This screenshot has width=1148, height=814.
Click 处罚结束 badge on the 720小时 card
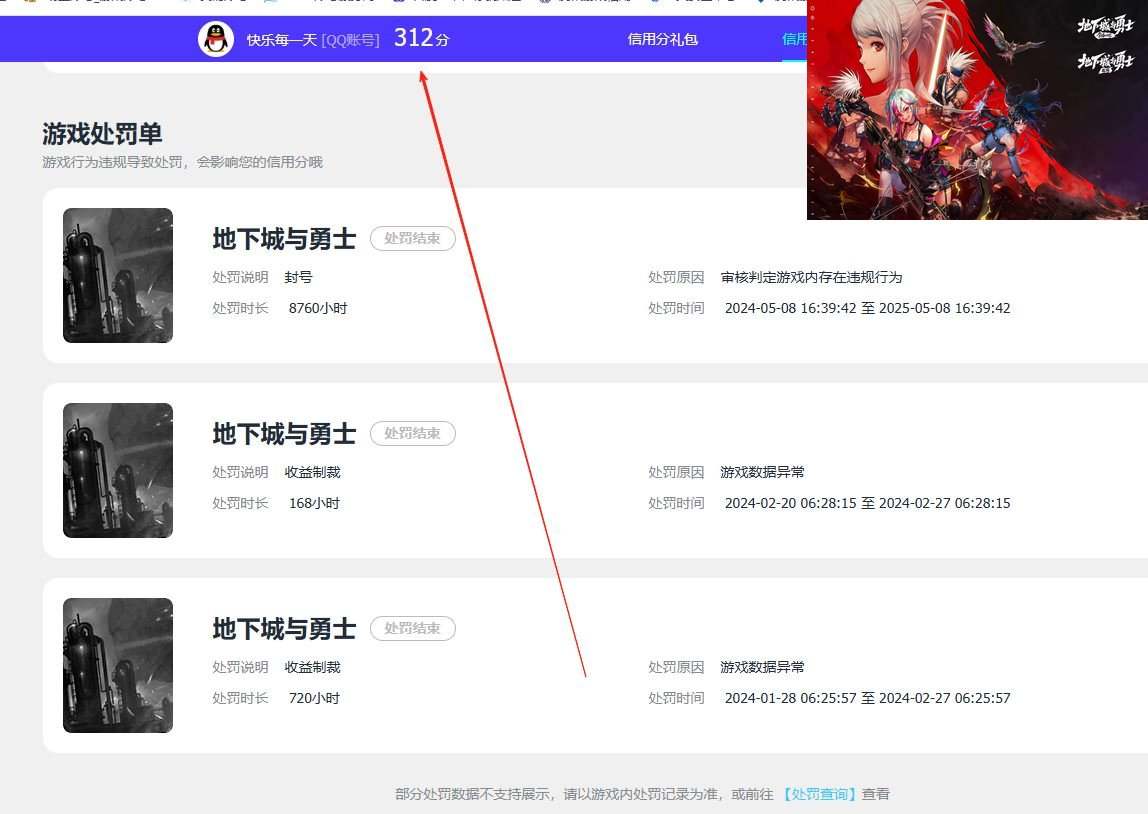[412, 628]
